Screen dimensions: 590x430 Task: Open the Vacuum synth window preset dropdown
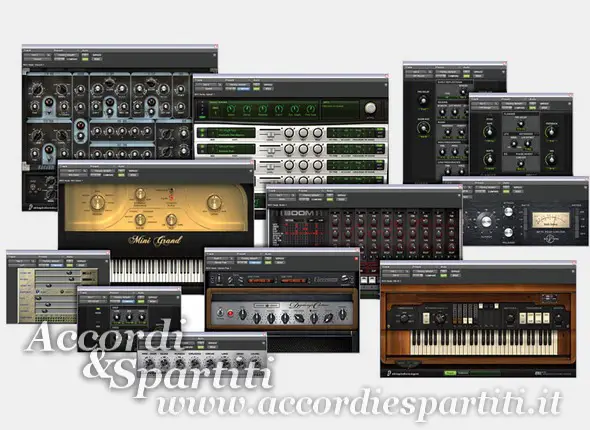click(x=66, y=55)
